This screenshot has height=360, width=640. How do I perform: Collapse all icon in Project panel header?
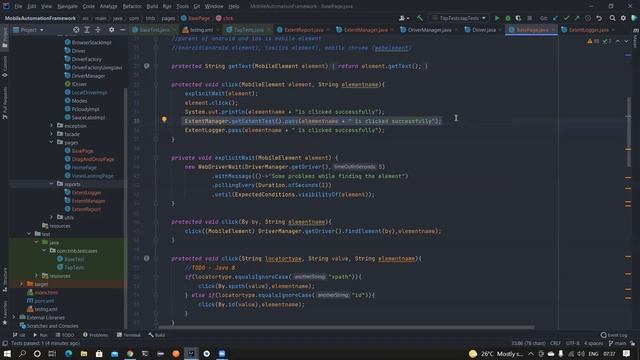point(98,30)
